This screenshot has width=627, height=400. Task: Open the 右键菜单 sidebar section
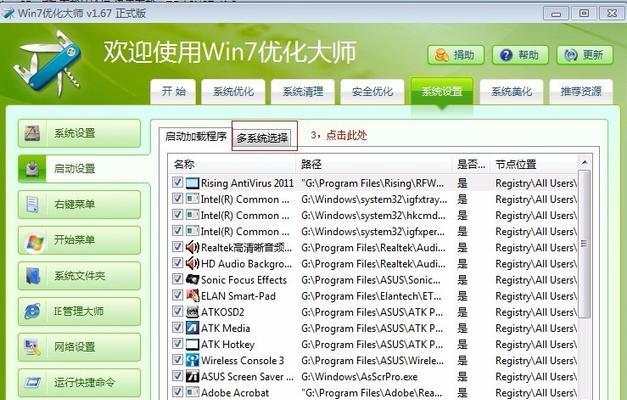[x=80, y=204]
